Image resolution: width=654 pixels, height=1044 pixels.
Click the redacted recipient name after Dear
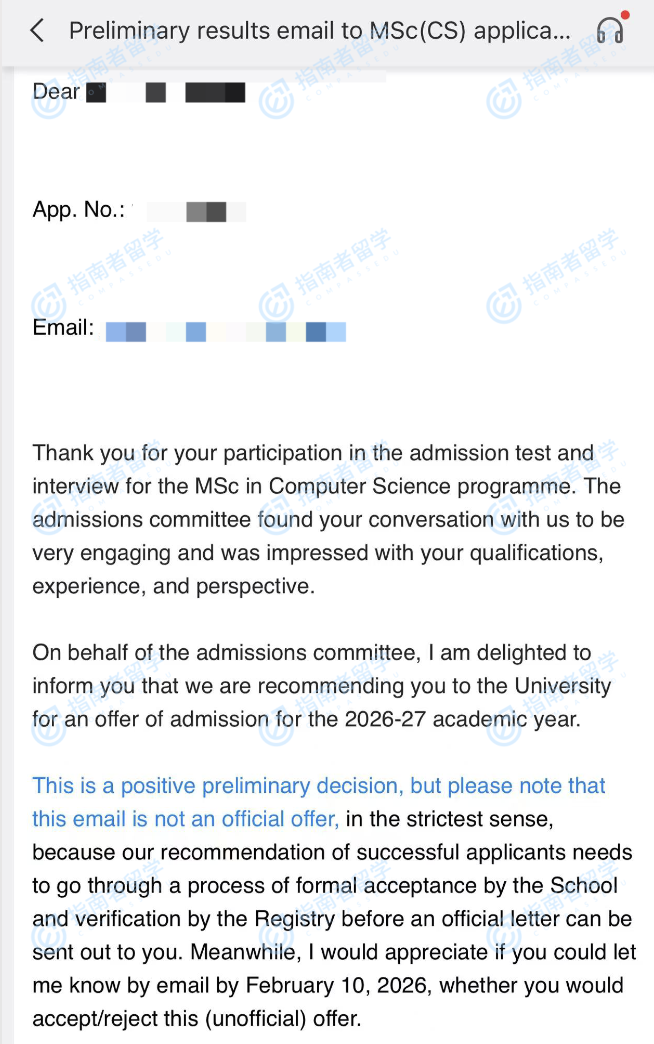coord(166,93)
